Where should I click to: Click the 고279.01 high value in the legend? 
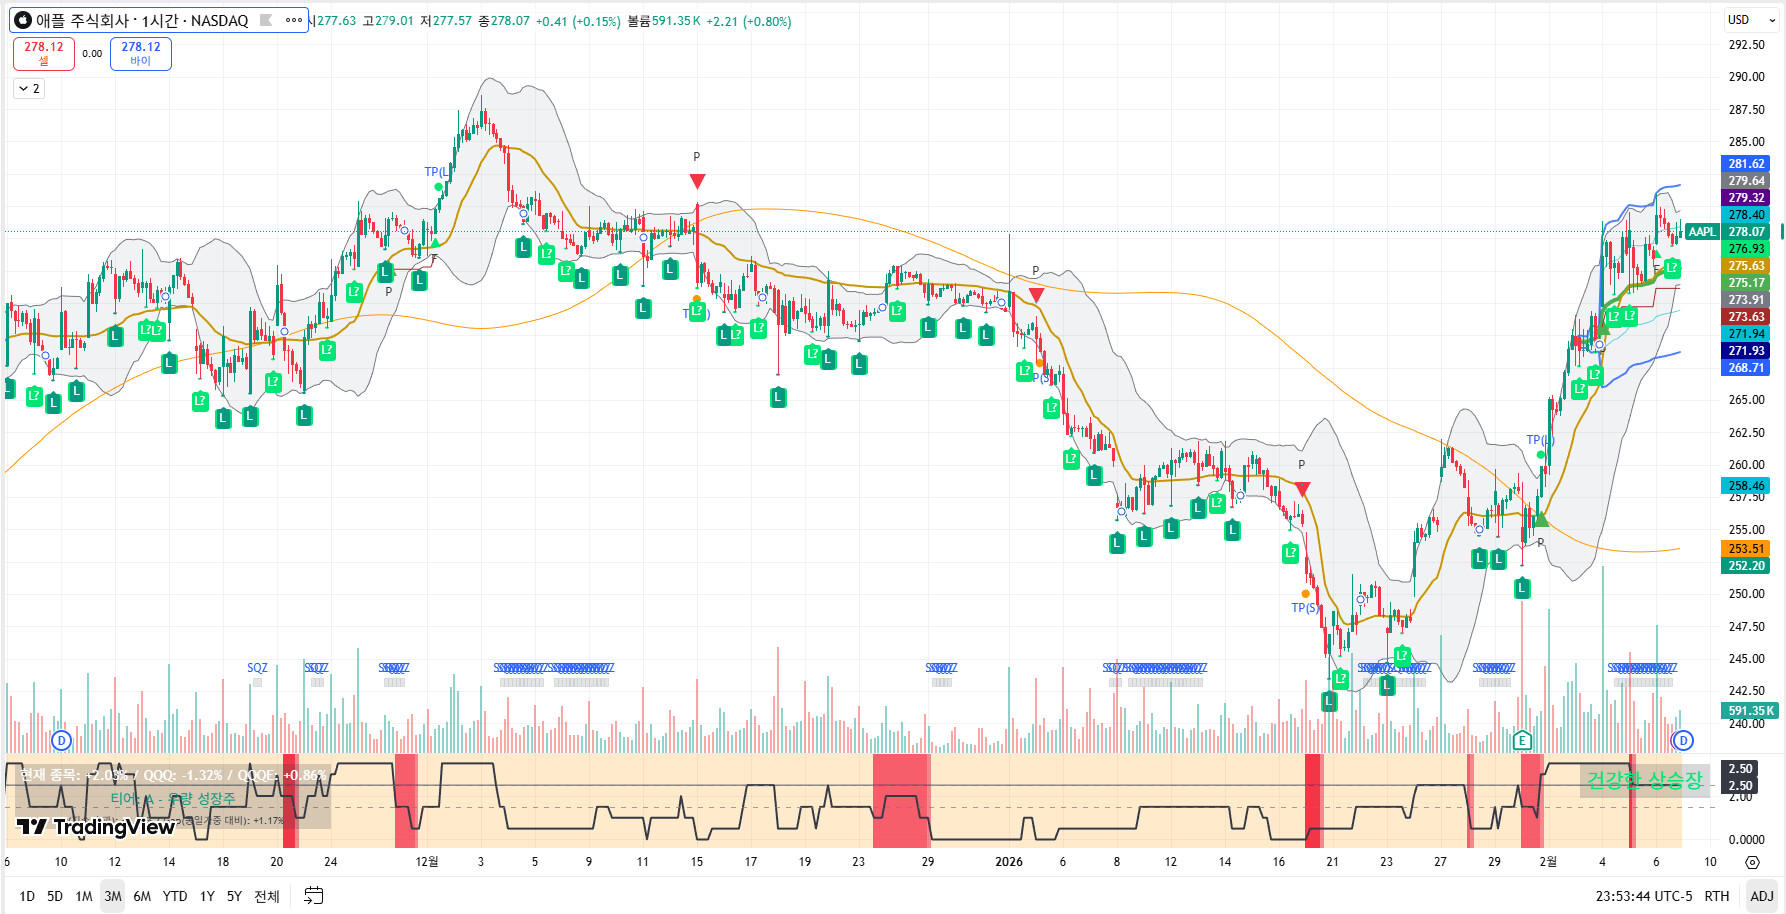388,21
